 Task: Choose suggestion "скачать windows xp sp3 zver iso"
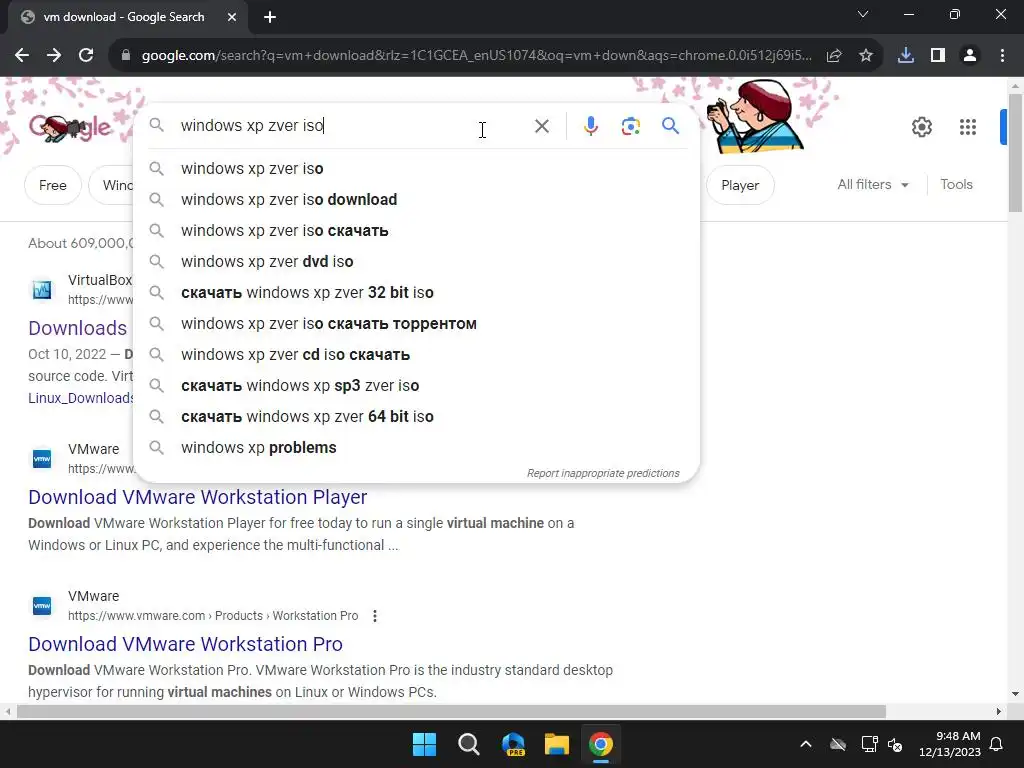[x=416, y=386]
